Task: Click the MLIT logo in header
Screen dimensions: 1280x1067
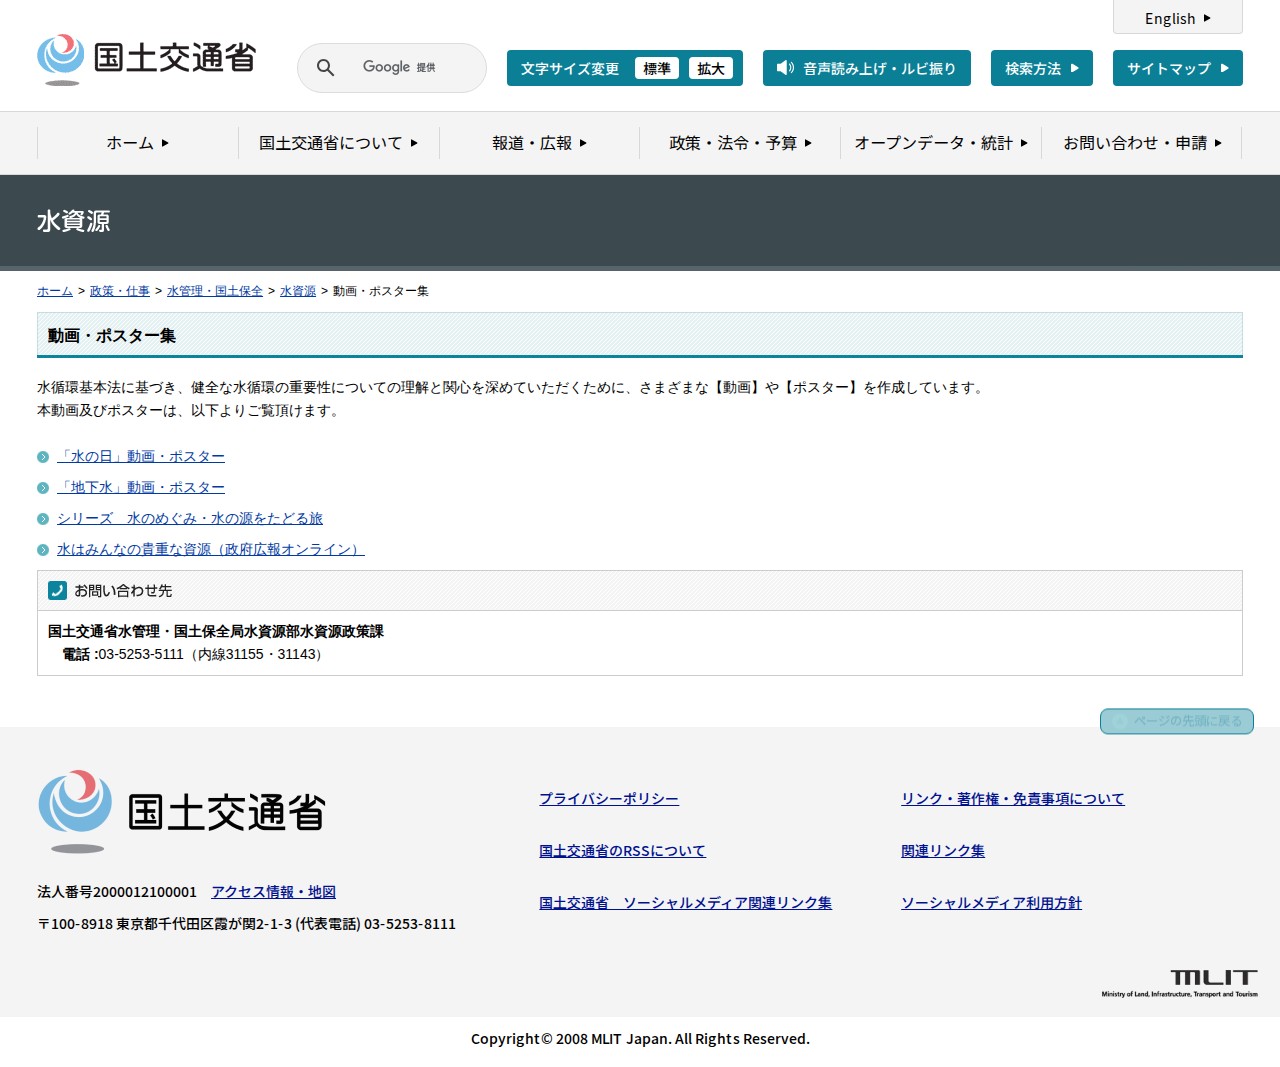Action: [146, 59]
